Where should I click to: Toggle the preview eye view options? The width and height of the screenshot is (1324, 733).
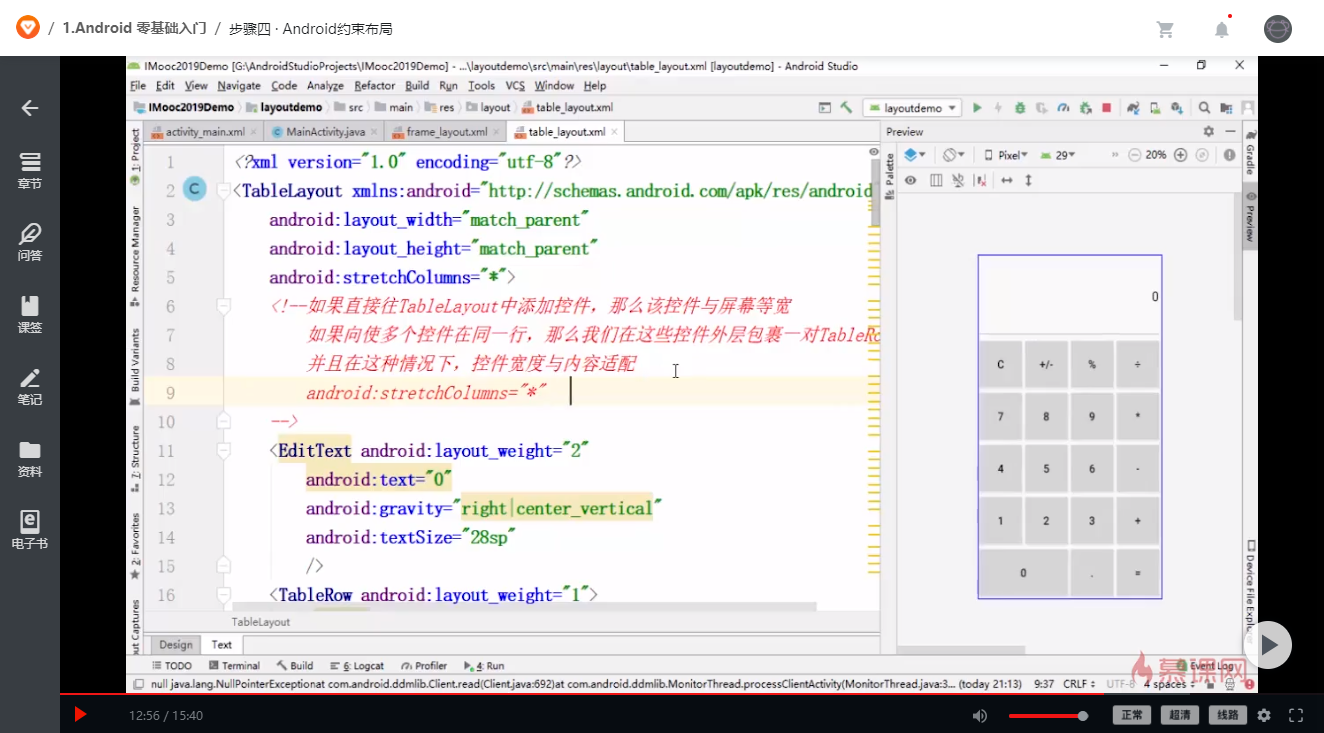(911, 180)
